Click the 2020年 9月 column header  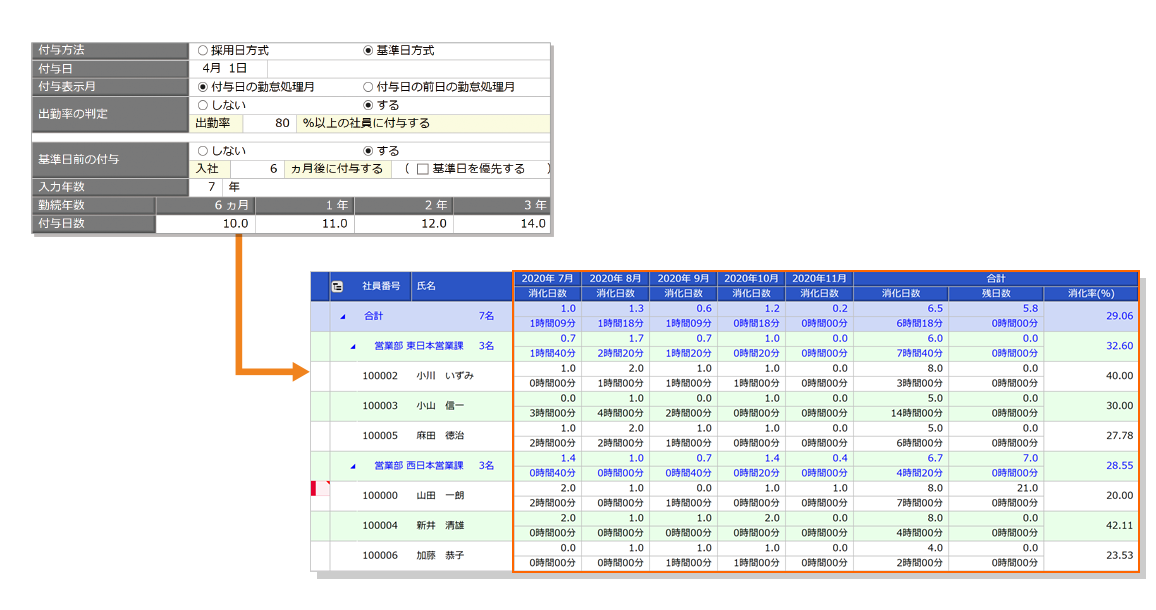[683, 278]
